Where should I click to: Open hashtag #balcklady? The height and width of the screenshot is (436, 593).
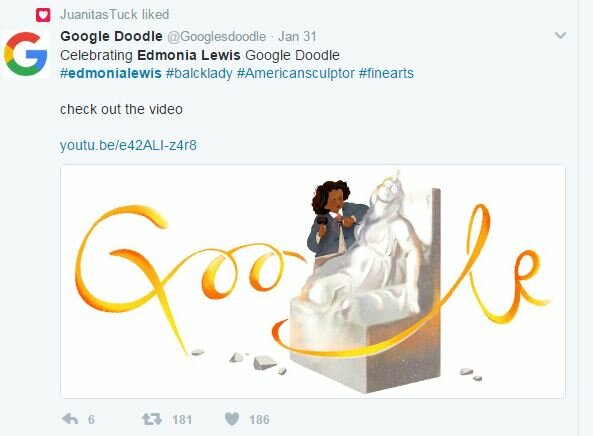(x=199, y=73)
